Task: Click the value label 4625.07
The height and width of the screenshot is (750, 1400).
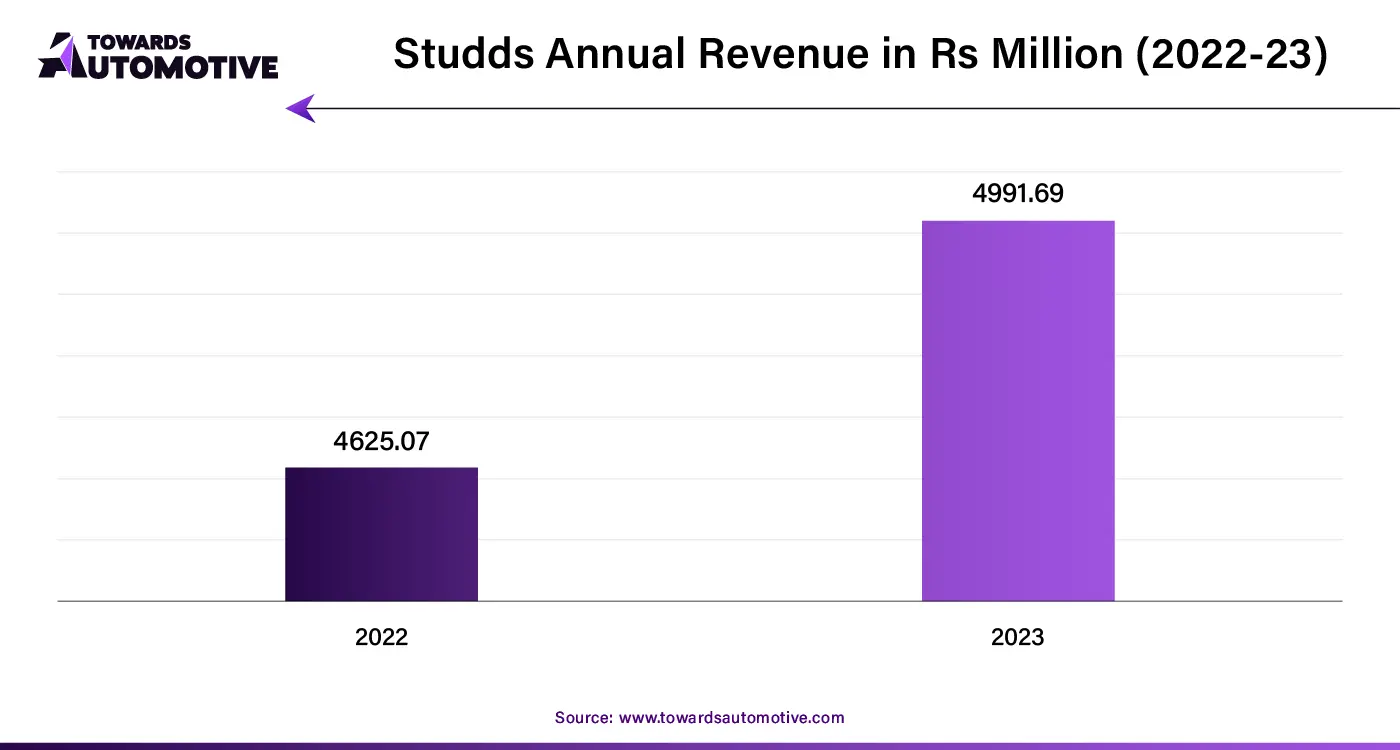Action: tap(381, 441)
